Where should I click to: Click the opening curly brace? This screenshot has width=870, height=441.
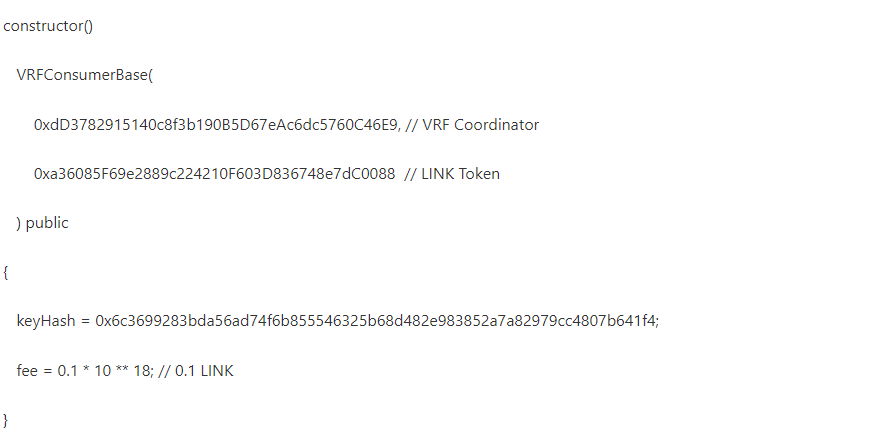pos(6,272)
